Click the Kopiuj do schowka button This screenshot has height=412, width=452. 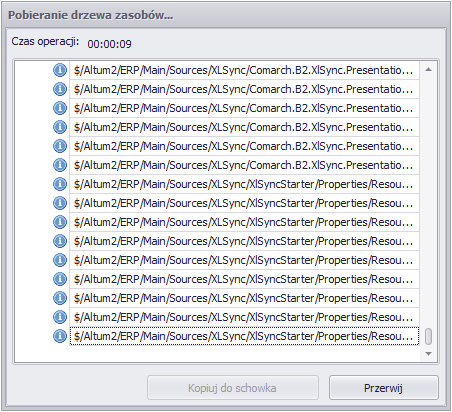(x=233, y=388)
